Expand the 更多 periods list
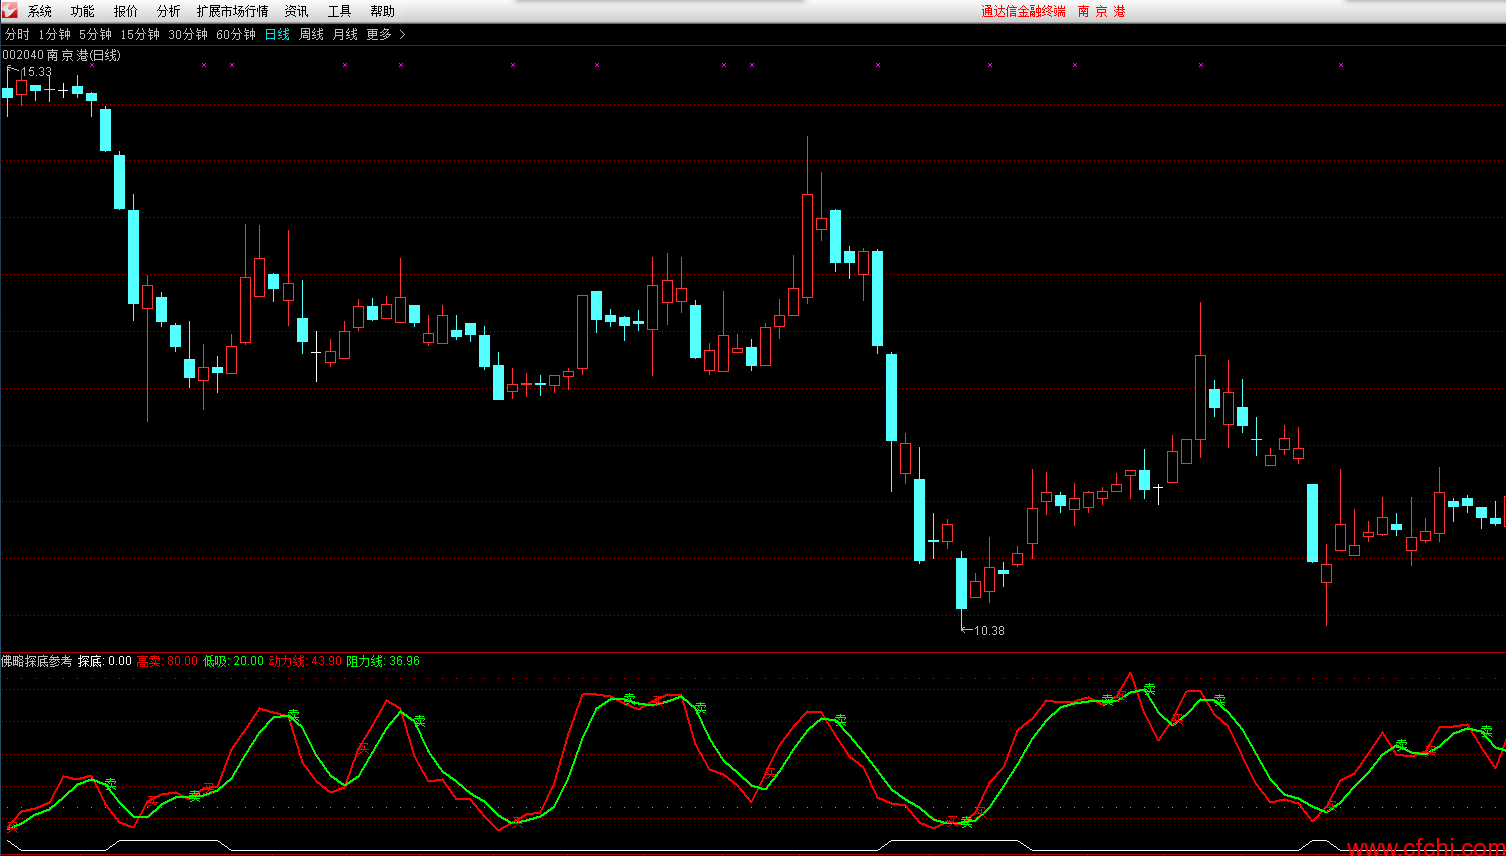1506x856 pixels. (386, 34)
